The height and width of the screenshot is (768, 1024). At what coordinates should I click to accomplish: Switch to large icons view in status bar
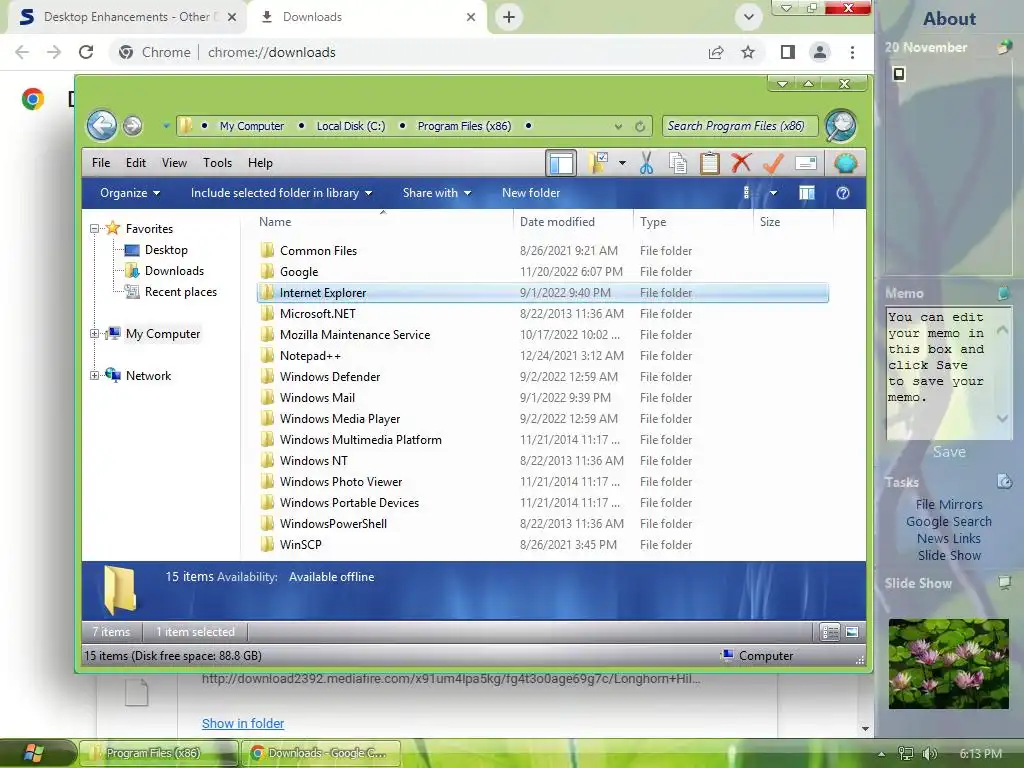[852, 632]
